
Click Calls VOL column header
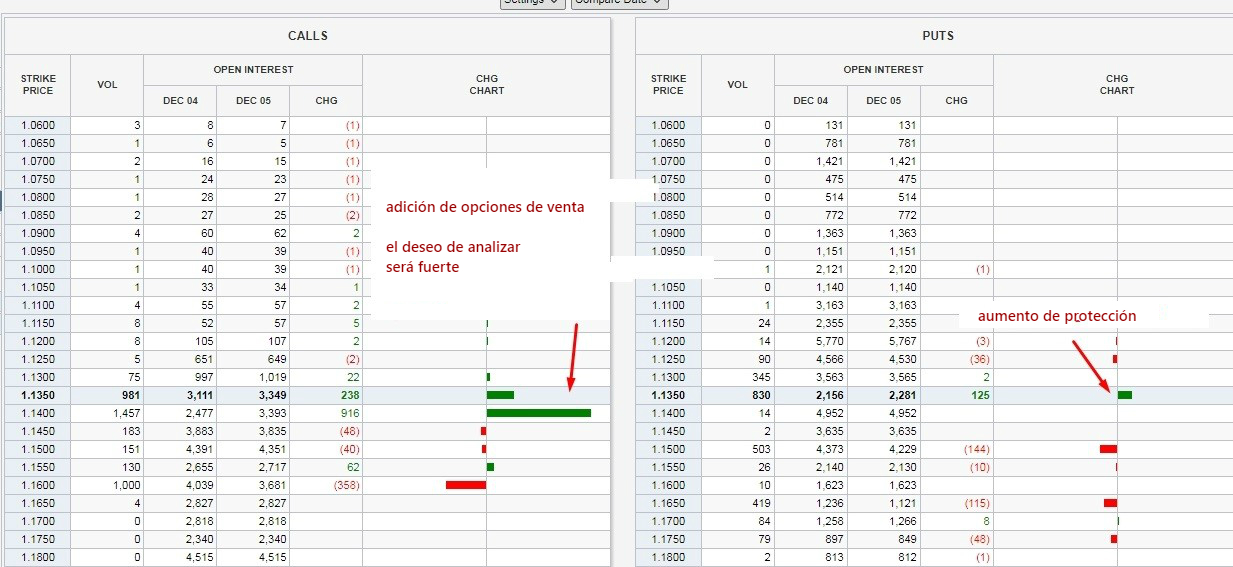point(107,85)
